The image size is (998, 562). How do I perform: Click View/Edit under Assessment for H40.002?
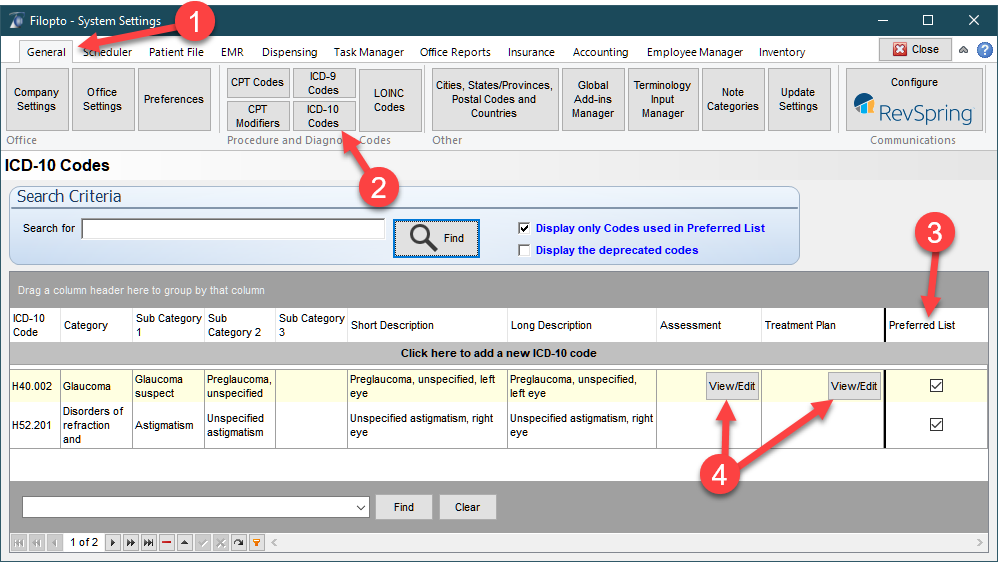[732, 386]
